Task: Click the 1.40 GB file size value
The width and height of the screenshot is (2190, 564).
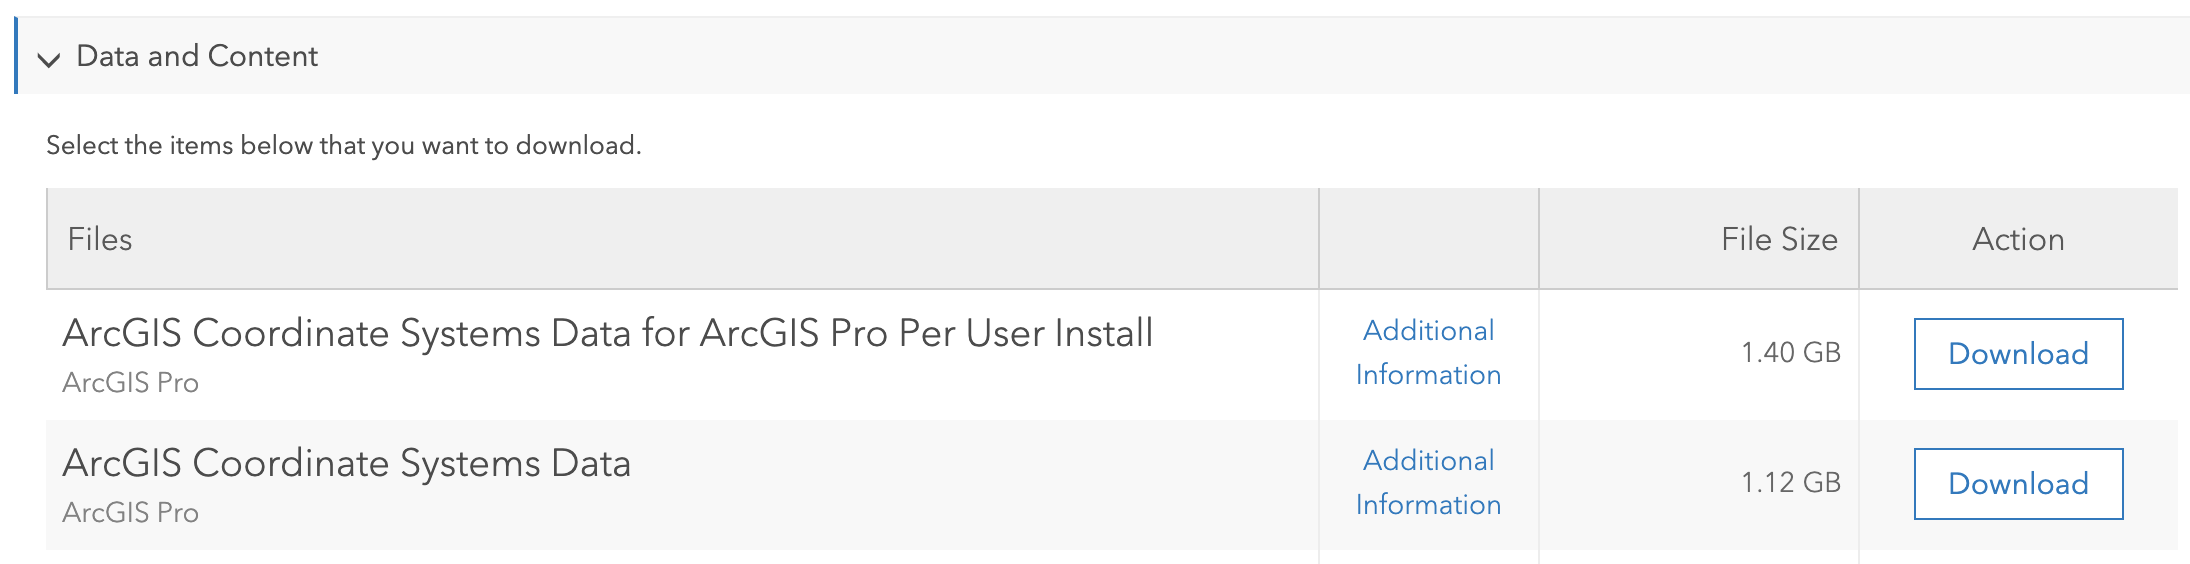Action: 1790,353
